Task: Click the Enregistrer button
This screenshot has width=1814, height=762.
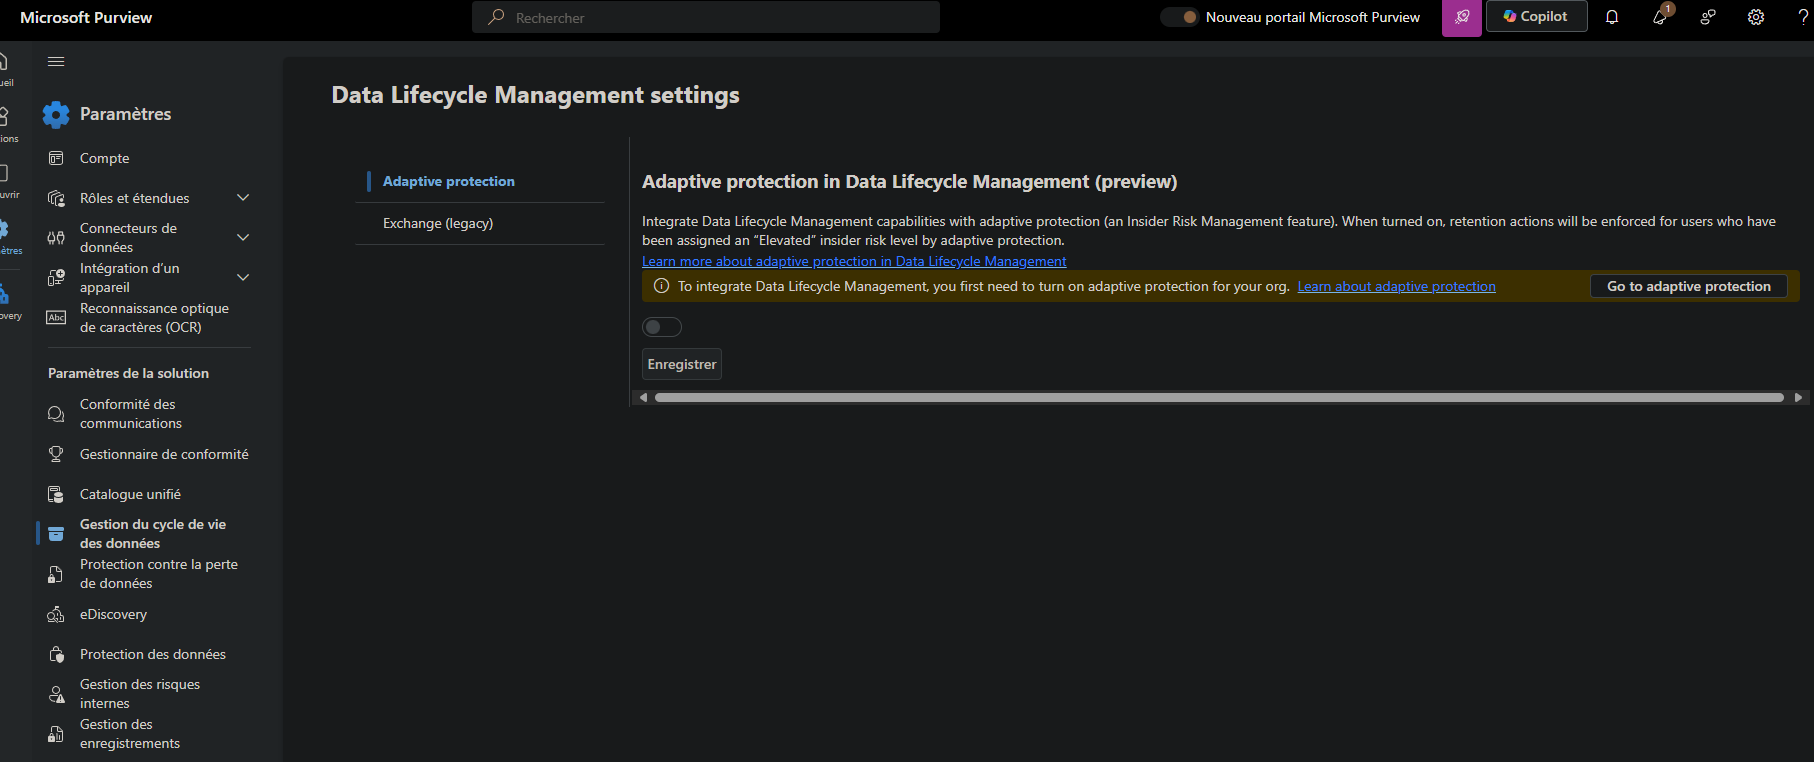Action: (x=682, y=364)
